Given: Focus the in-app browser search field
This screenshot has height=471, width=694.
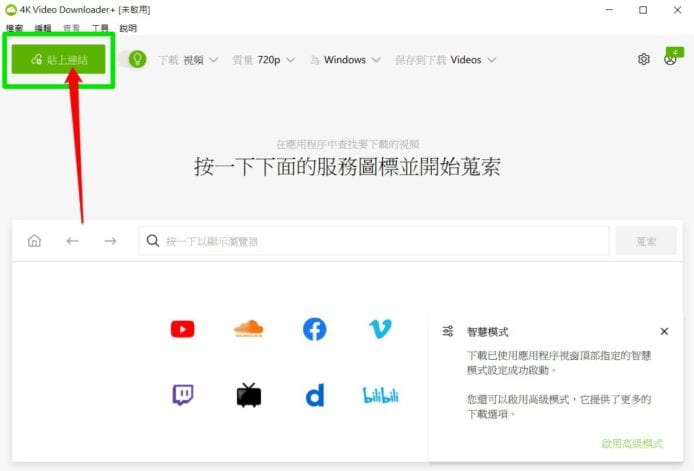Looking at the screenshot, I should [374, 241].
